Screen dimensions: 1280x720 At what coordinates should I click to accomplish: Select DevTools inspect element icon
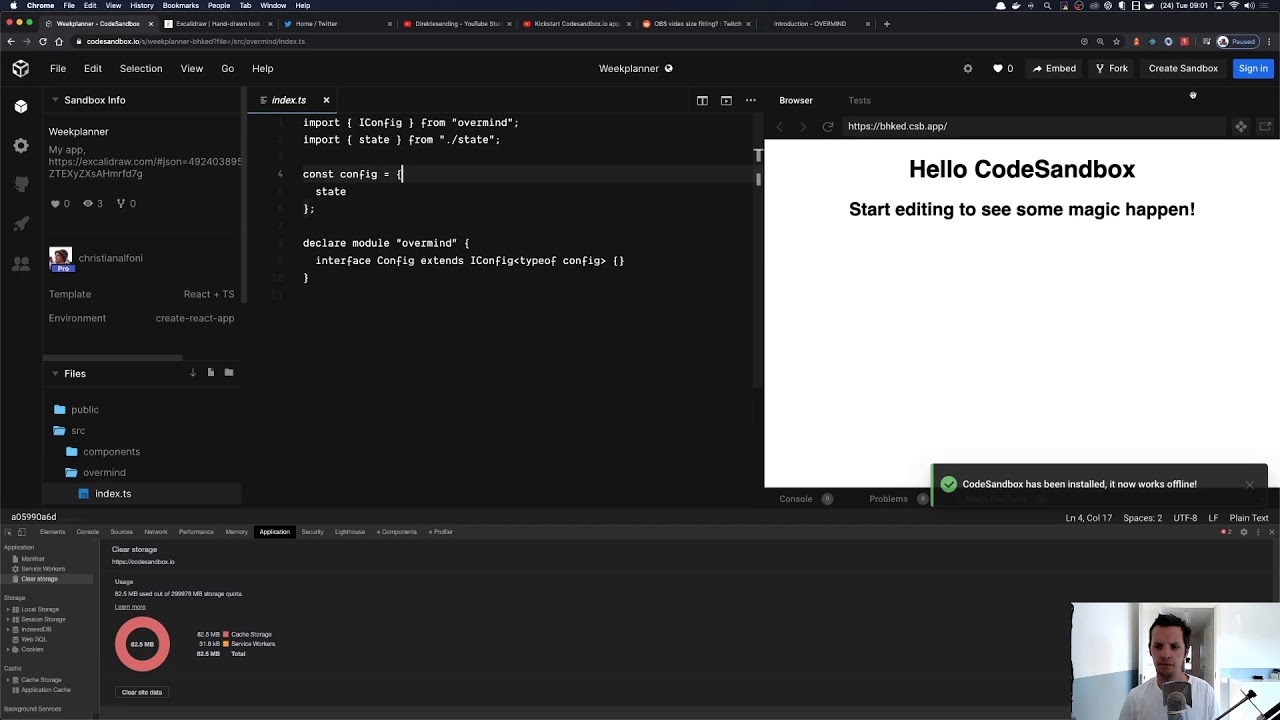coord(8,532)
